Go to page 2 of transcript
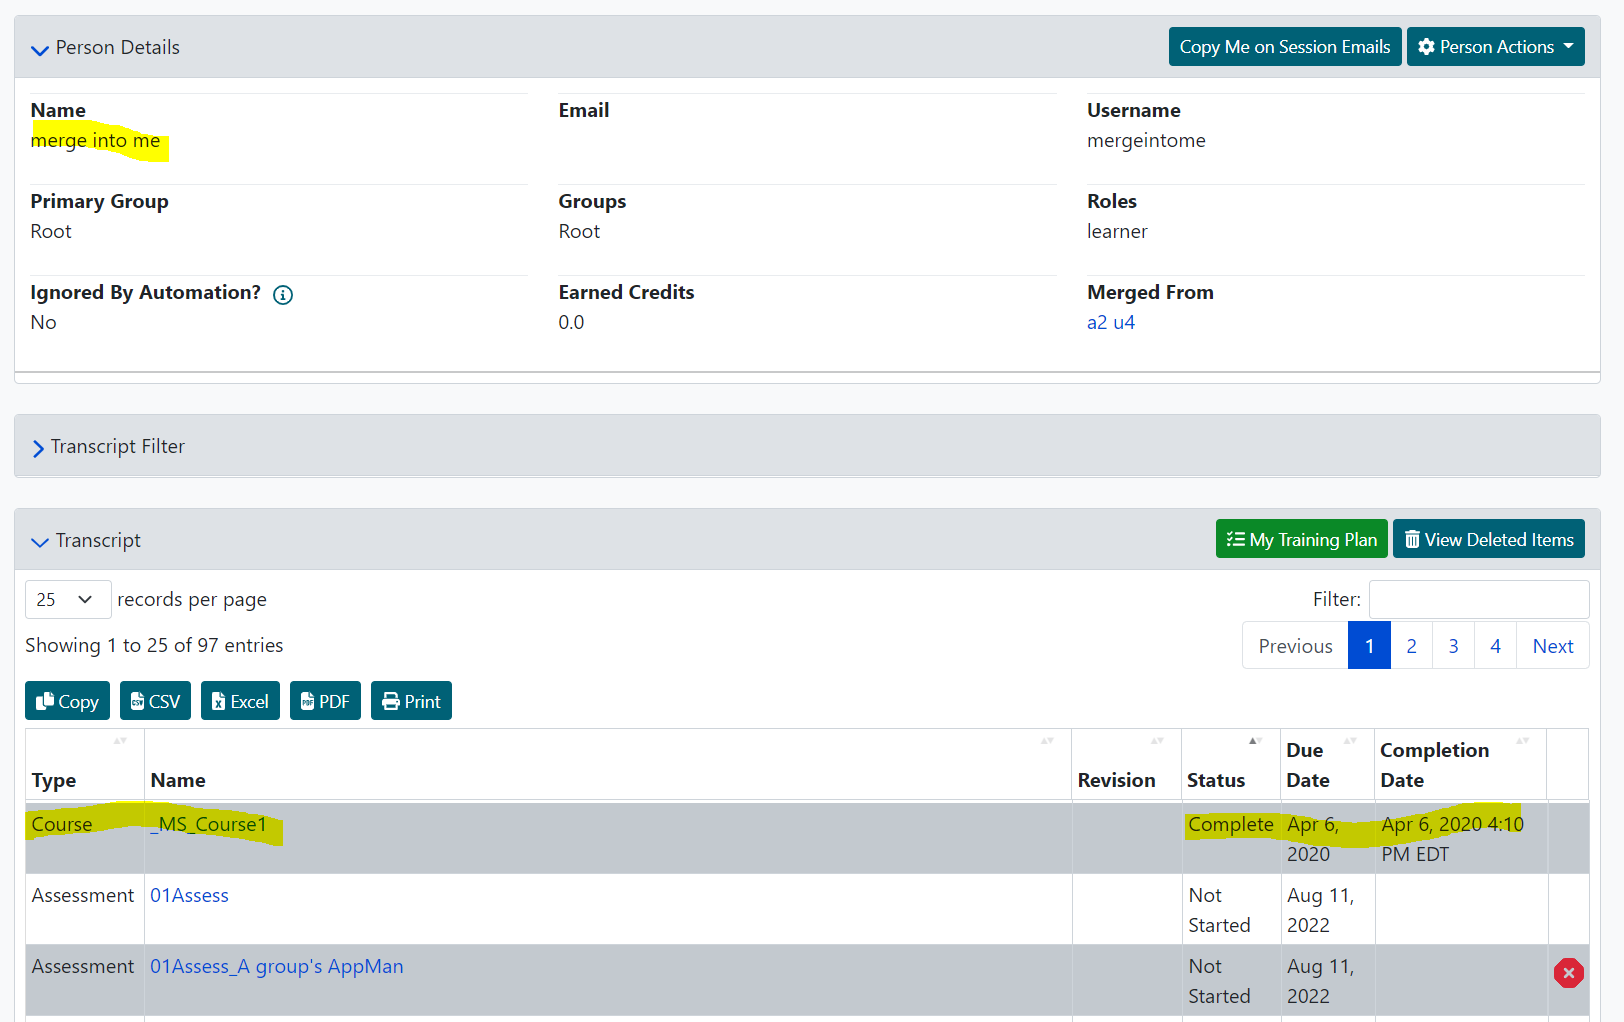 1411,646
